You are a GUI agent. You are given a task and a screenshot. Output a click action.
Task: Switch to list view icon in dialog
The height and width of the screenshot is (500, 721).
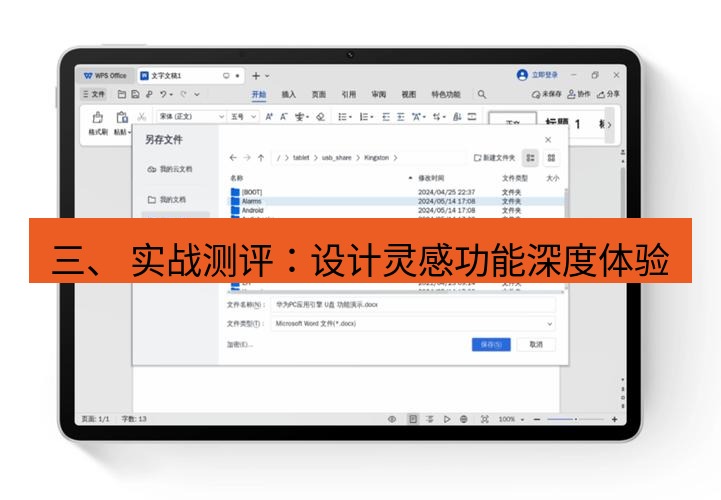pos(530,158)
